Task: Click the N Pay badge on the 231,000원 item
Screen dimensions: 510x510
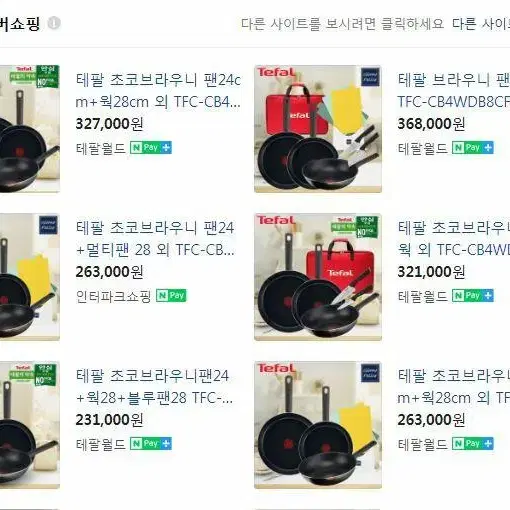Action: tap(151, 444)
